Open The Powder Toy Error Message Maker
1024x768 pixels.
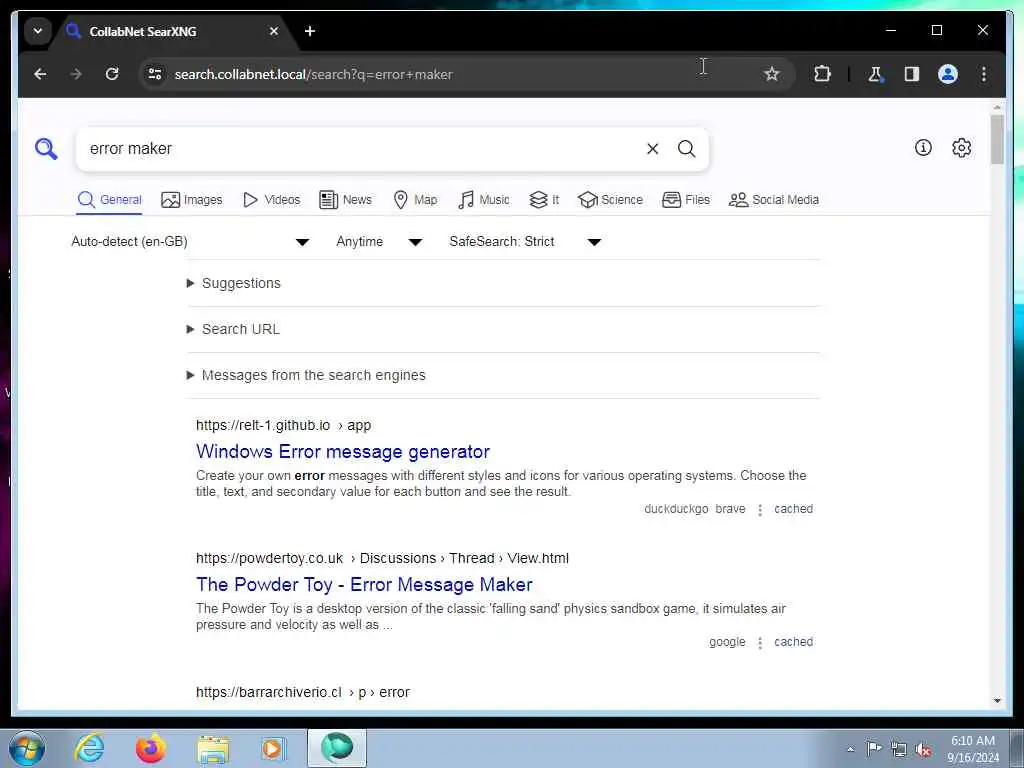pos(364,584)
